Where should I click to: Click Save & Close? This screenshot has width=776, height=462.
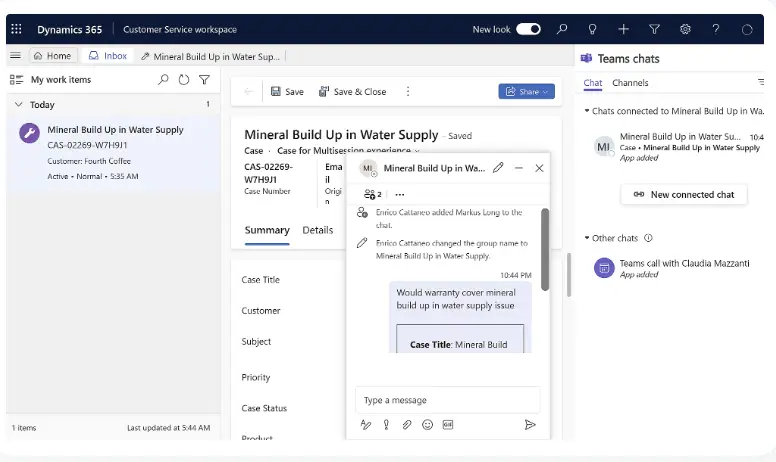[x=352, y=92]
